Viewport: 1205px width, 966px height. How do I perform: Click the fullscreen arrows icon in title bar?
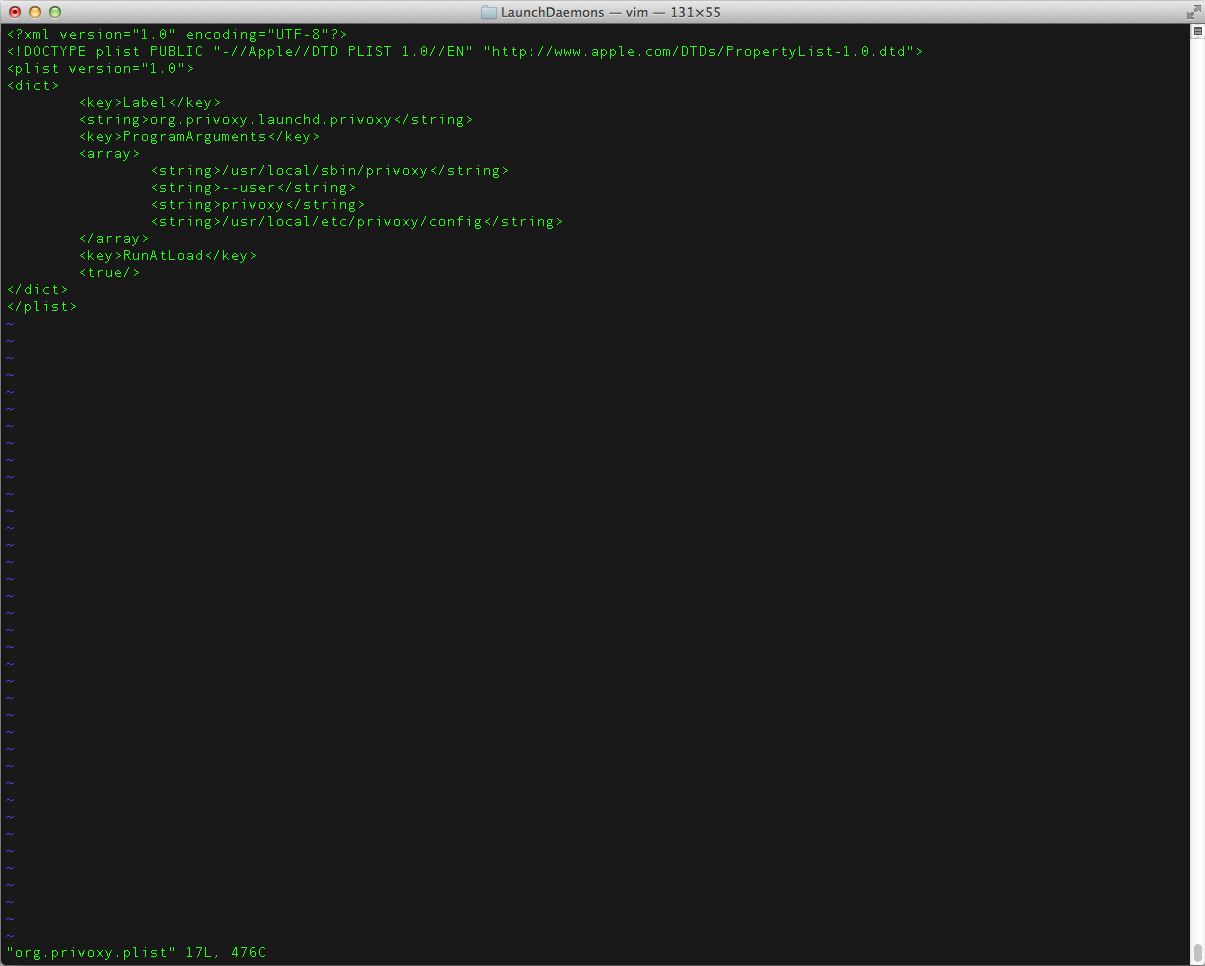pyautogui.click(x=1193, y=12)
